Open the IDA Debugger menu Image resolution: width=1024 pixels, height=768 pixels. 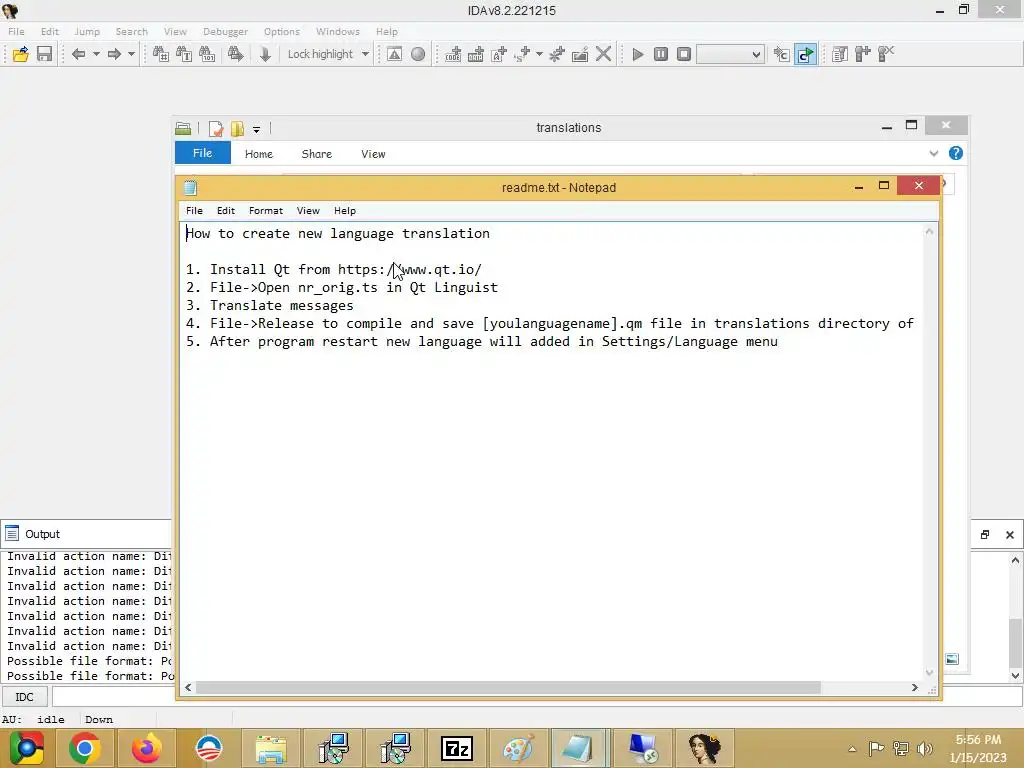click(225, 31)
